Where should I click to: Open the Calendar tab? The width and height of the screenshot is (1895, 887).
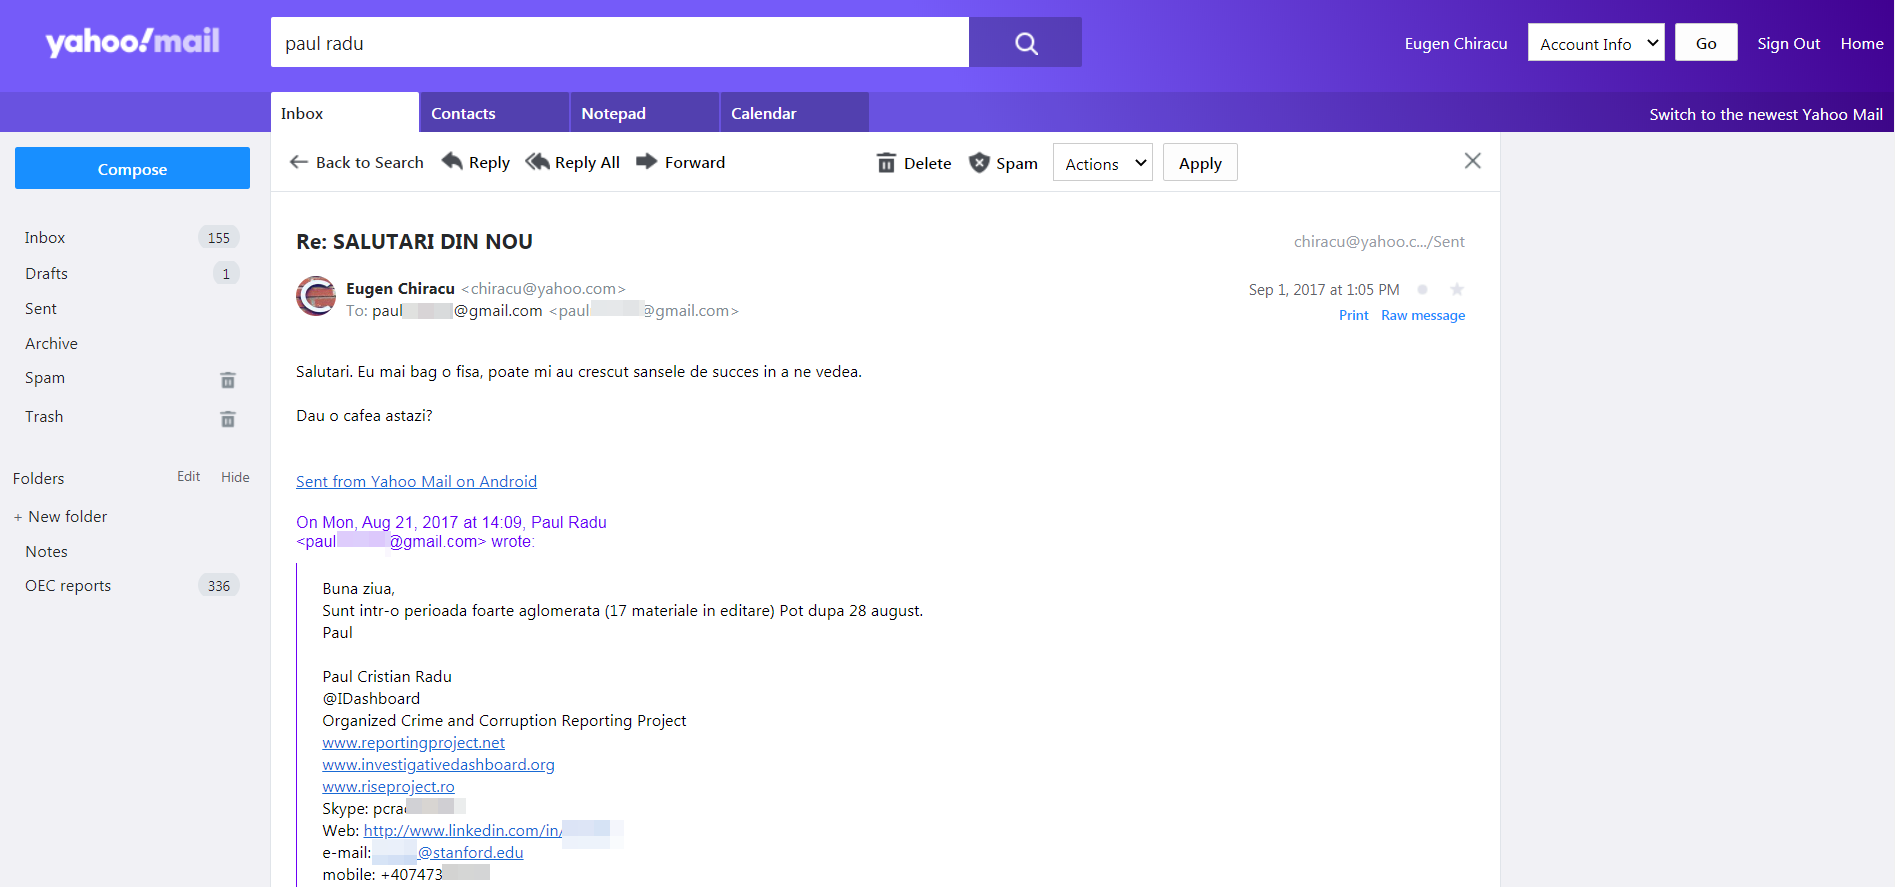tap(794, 113)
